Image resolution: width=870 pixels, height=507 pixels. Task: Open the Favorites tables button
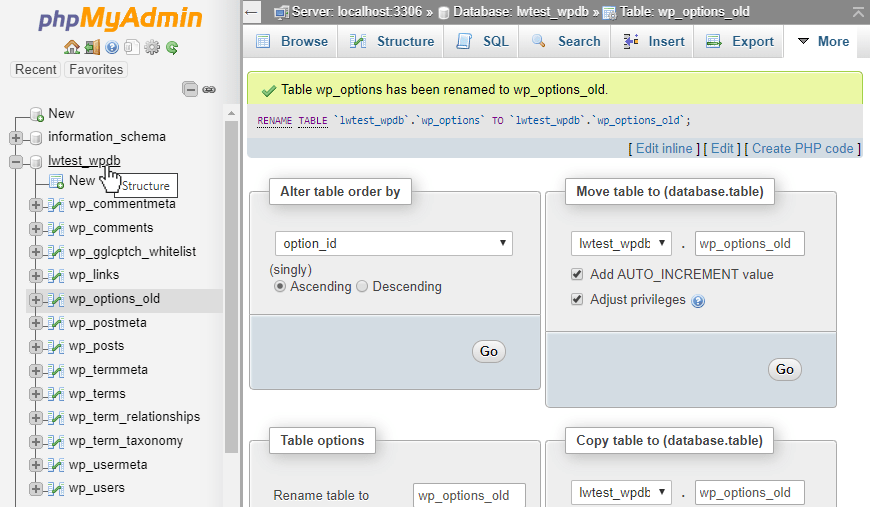[96, 69]
